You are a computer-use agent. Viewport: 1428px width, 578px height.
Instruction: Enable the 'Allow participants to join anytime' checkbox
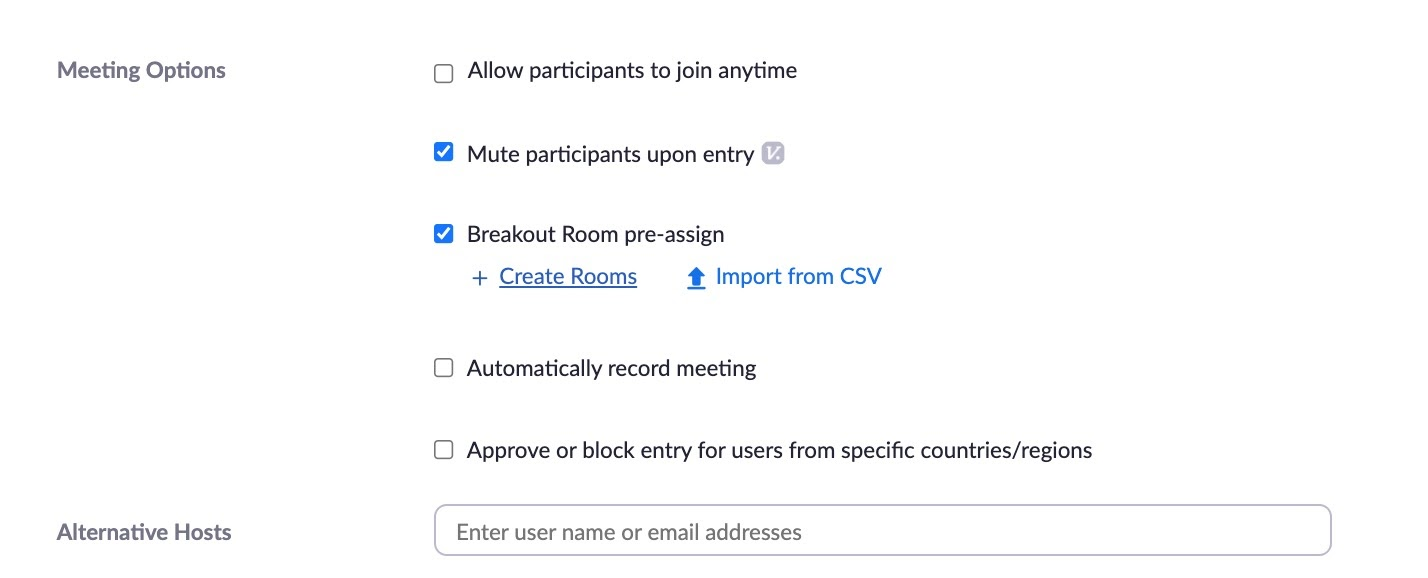[444, 73]
